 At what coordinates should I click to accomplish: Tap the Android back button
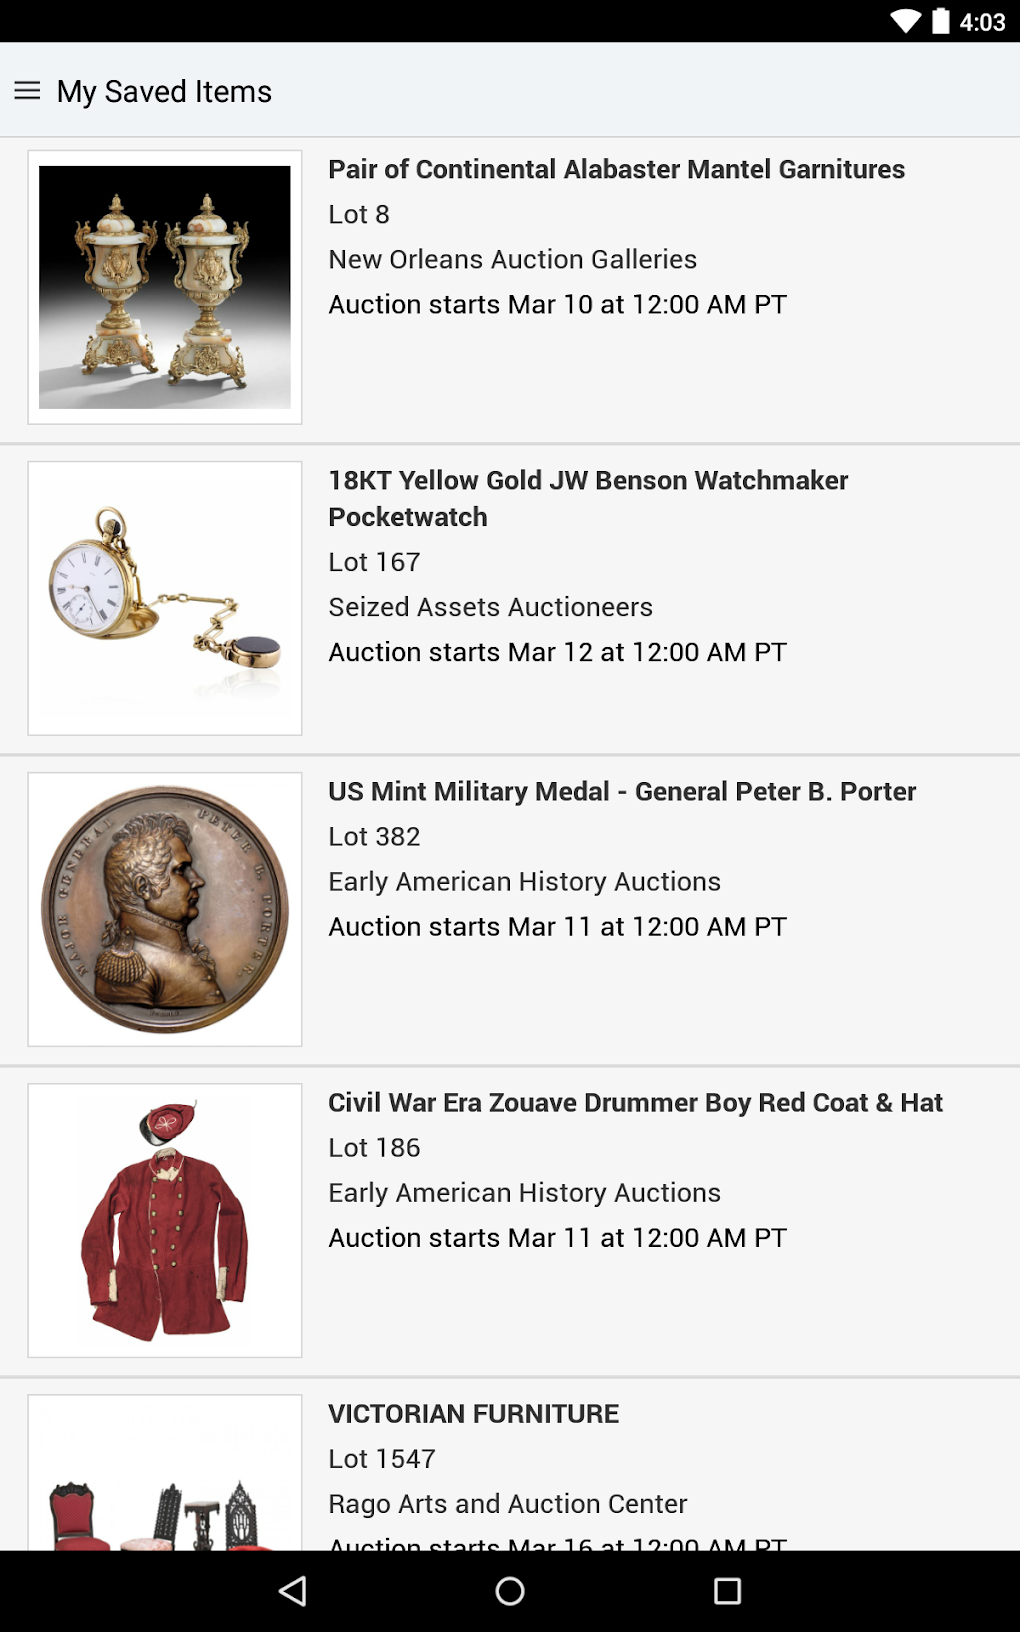[293, 1590]
